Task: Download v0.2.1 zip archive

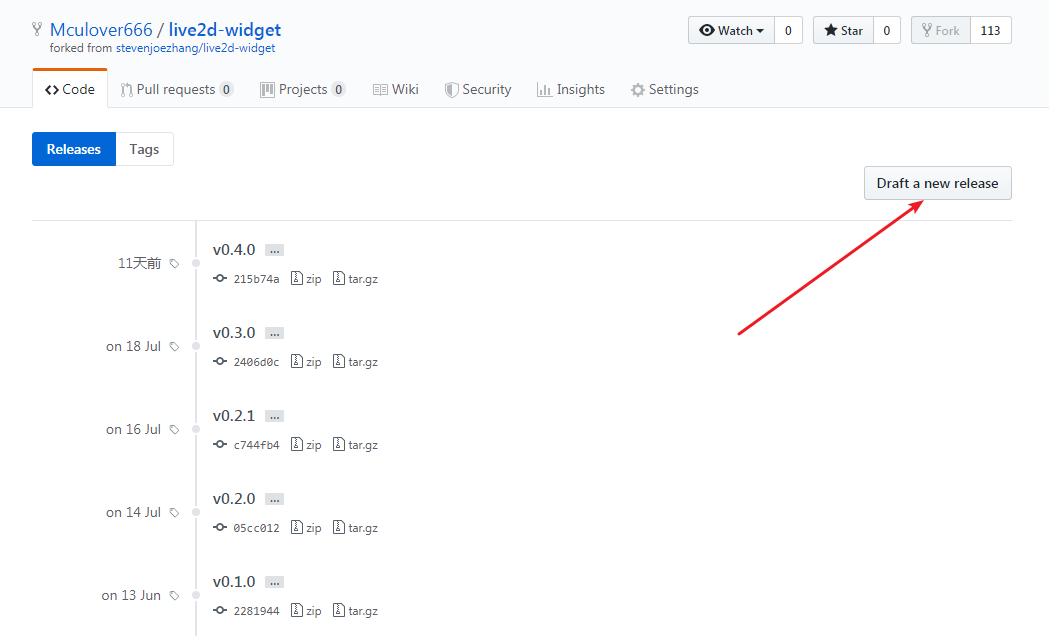Action: pos(306,444)
